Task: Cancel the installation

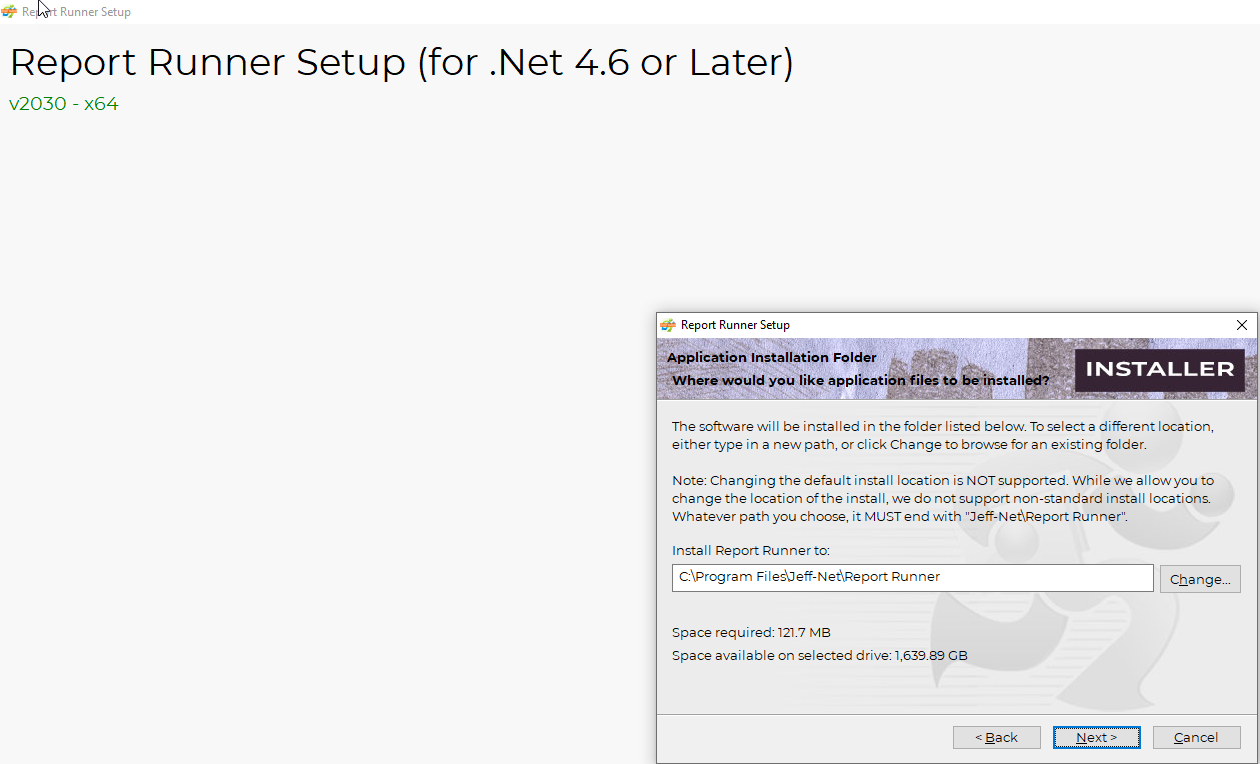Action: click(1196, 738)
